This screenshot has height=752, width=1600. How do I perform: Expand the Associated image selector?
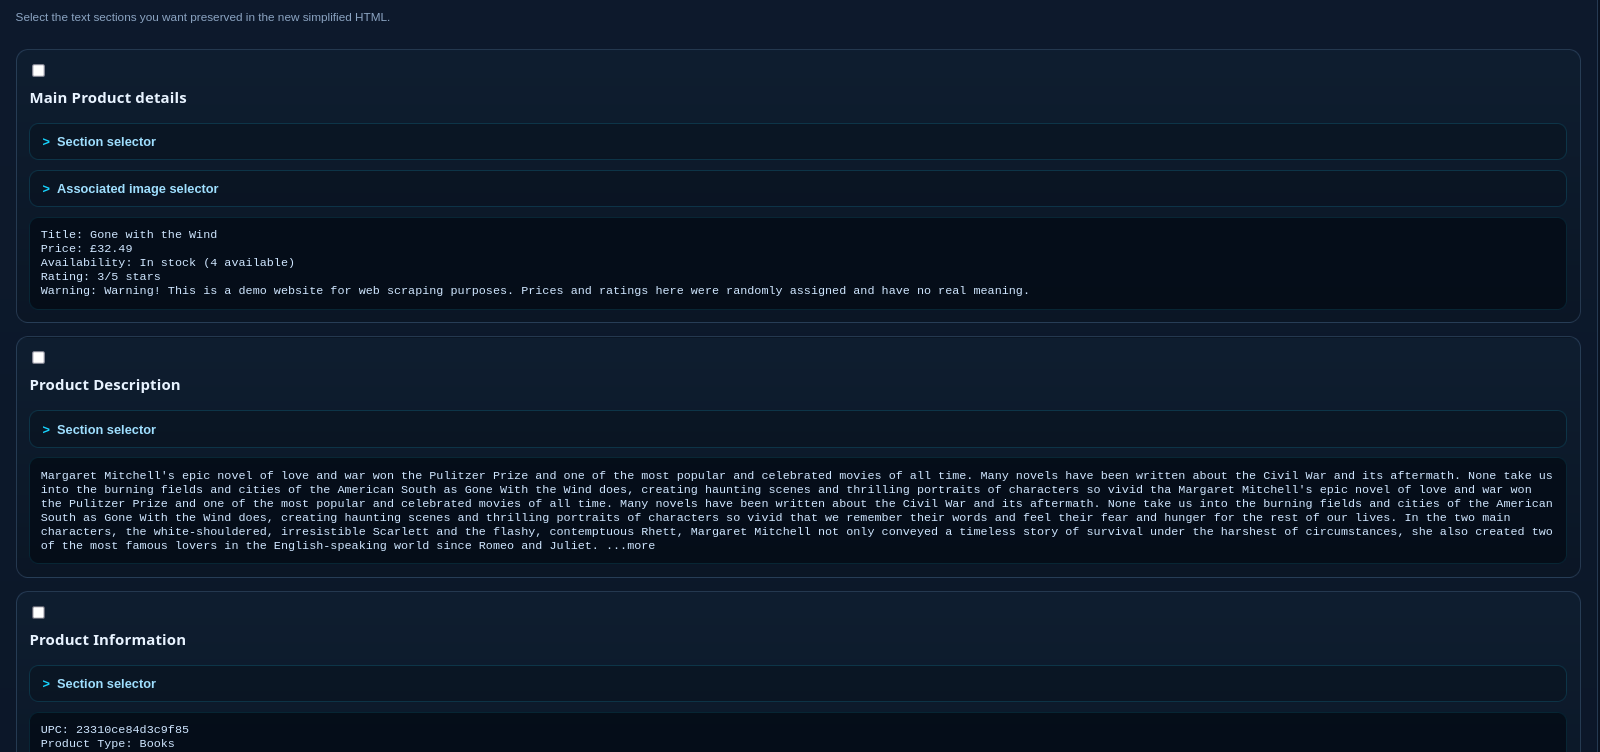coord(798,189)
